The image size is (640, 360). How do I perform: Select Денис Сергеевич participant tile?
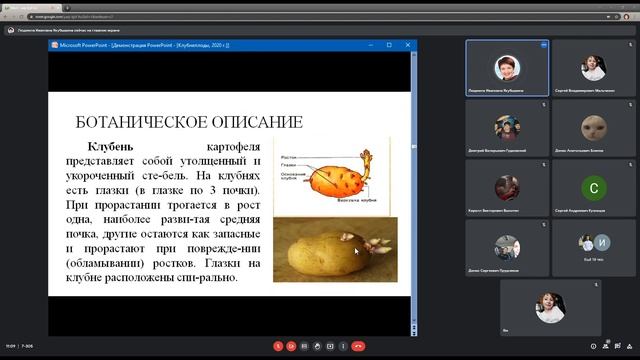[507, 248]
